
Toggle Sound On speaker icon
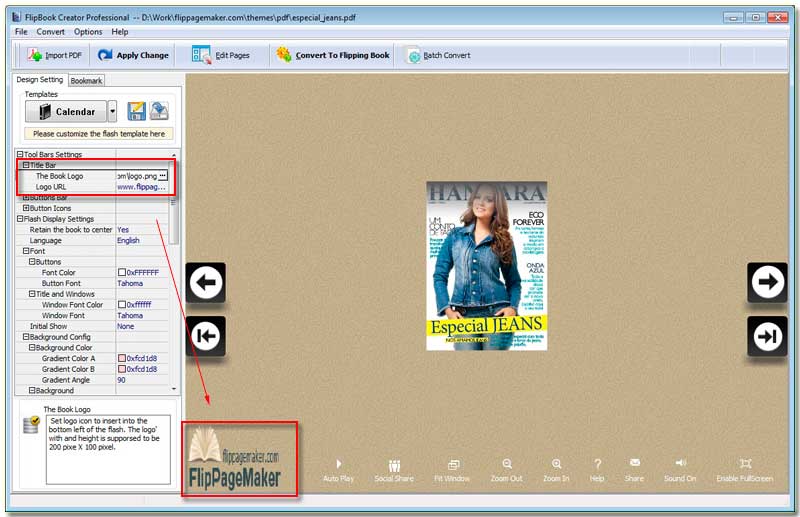[681, 462]
